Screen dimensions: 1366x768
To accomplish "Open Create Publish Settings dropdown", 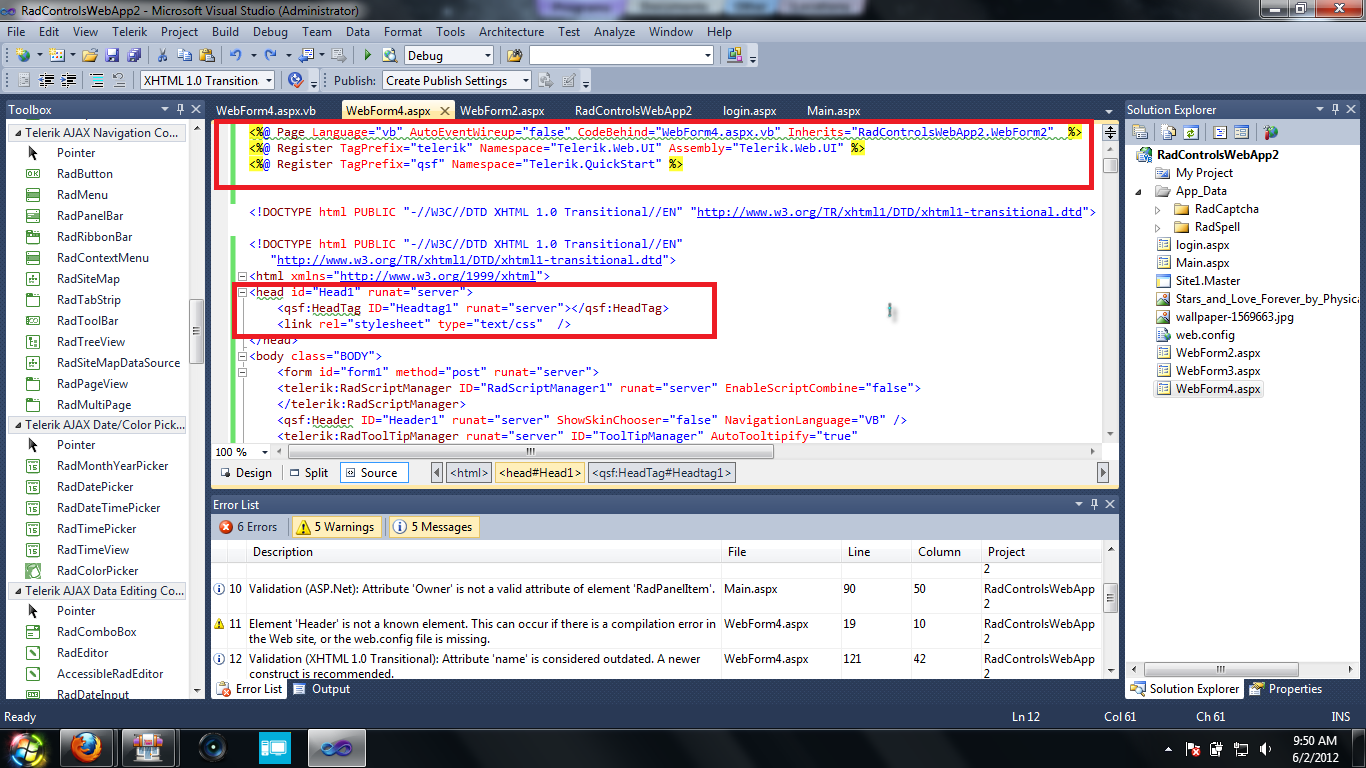I will (526, 81).
